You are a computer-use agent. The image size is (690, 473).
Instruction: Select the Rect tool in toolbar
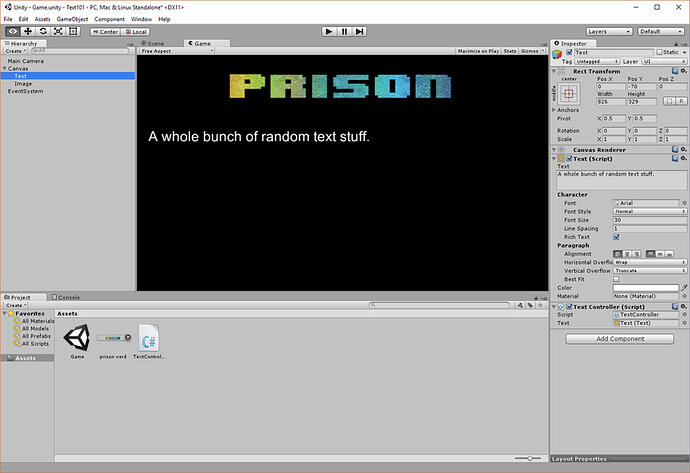73,31
